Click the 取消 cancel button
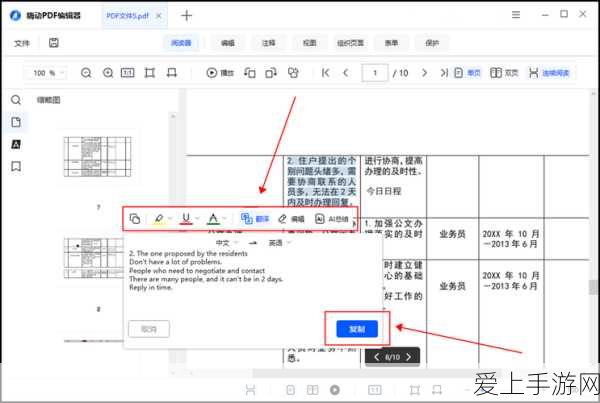The width and height of the screenshot is (600, 403). (149, 329)
